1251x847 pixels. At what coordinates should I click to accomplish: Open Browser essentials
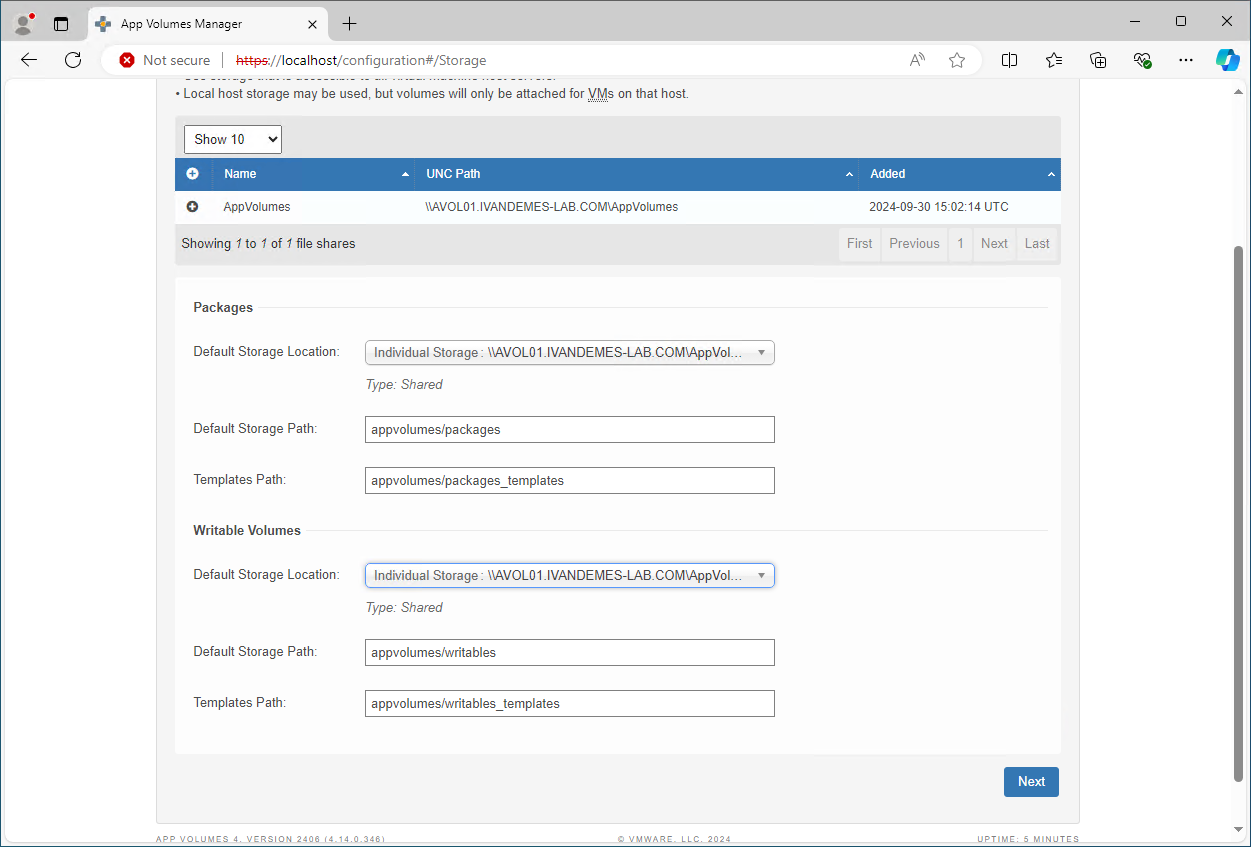pos(1143,60)
